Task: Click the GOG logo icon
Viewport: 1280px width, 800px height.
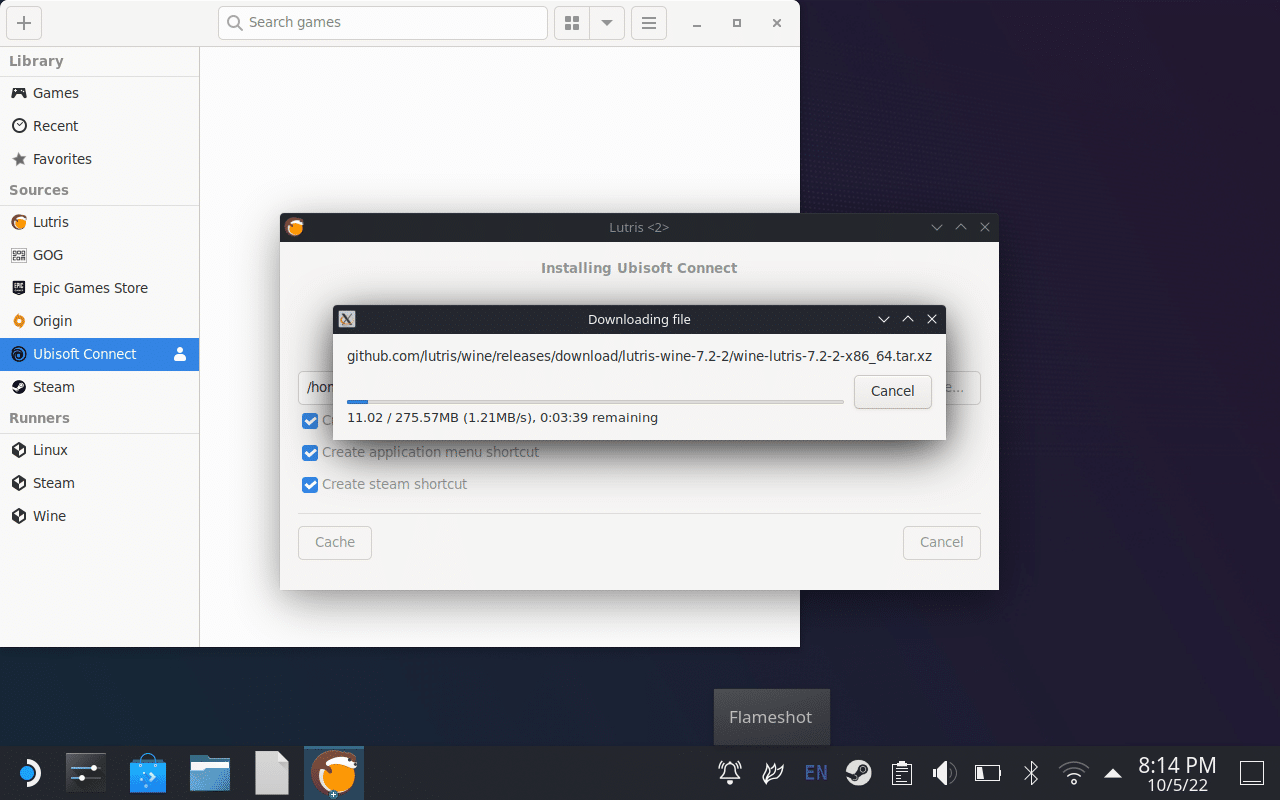Action: [18, 255]
